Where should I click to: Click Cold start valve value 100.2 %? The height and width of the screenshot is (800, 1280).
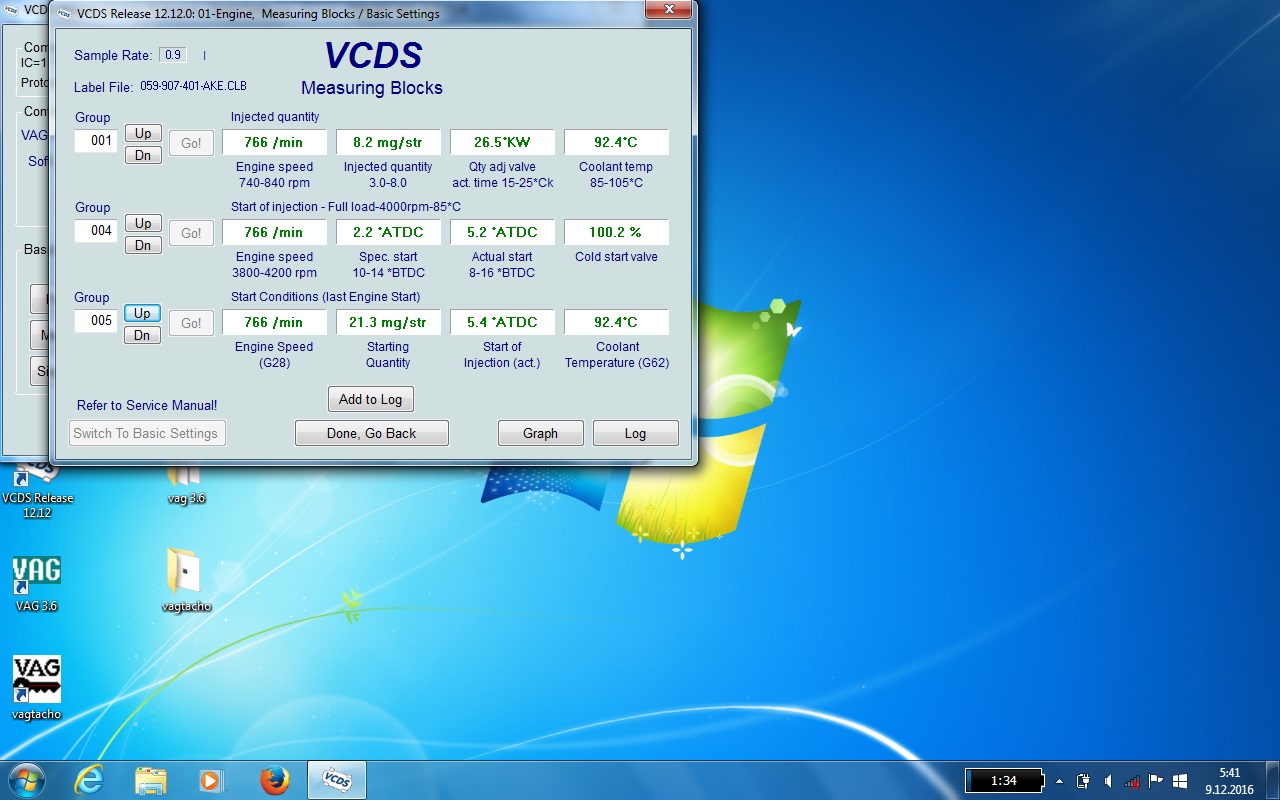(x=617, y=232)
